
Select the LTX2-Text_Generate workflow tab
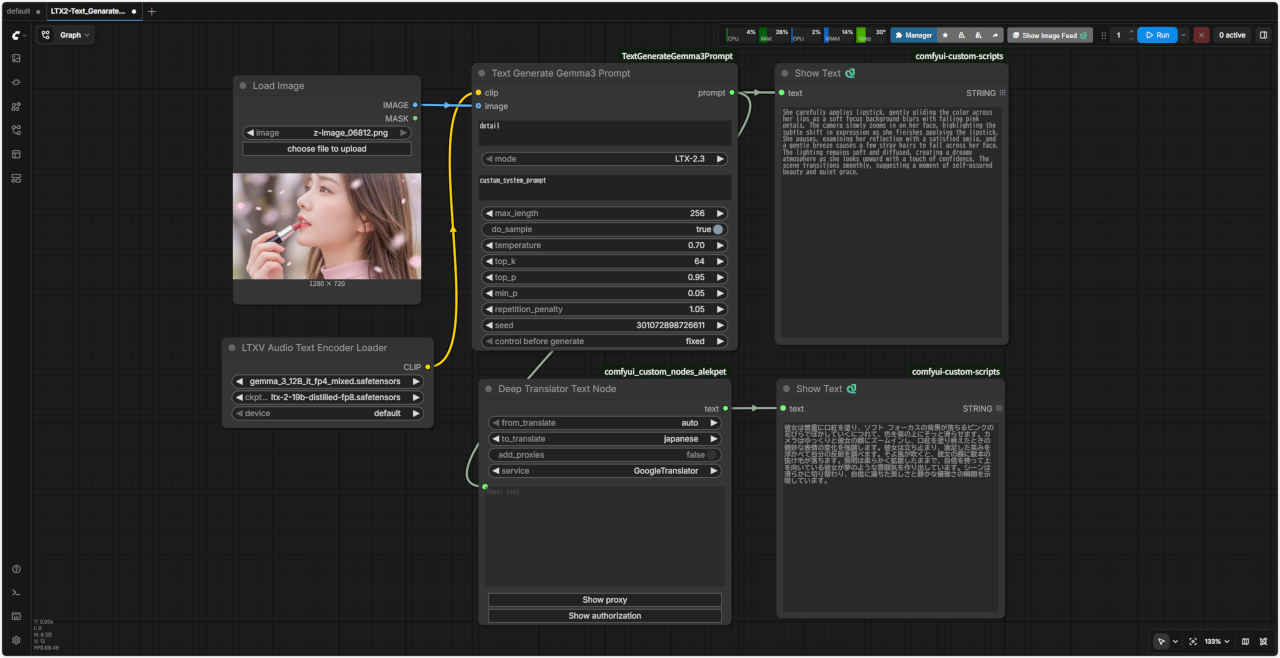pyautogui.click(x=88, y=11)
